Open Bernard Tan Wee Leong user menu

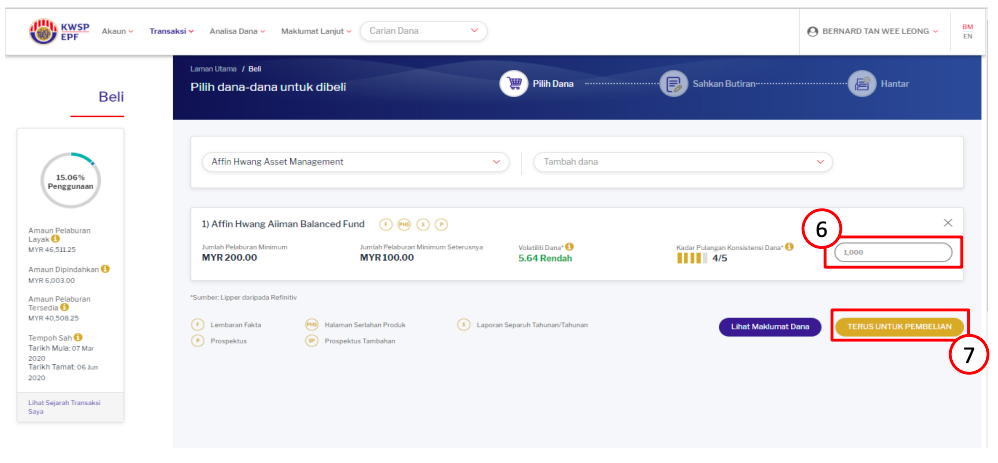click(872, 31)
